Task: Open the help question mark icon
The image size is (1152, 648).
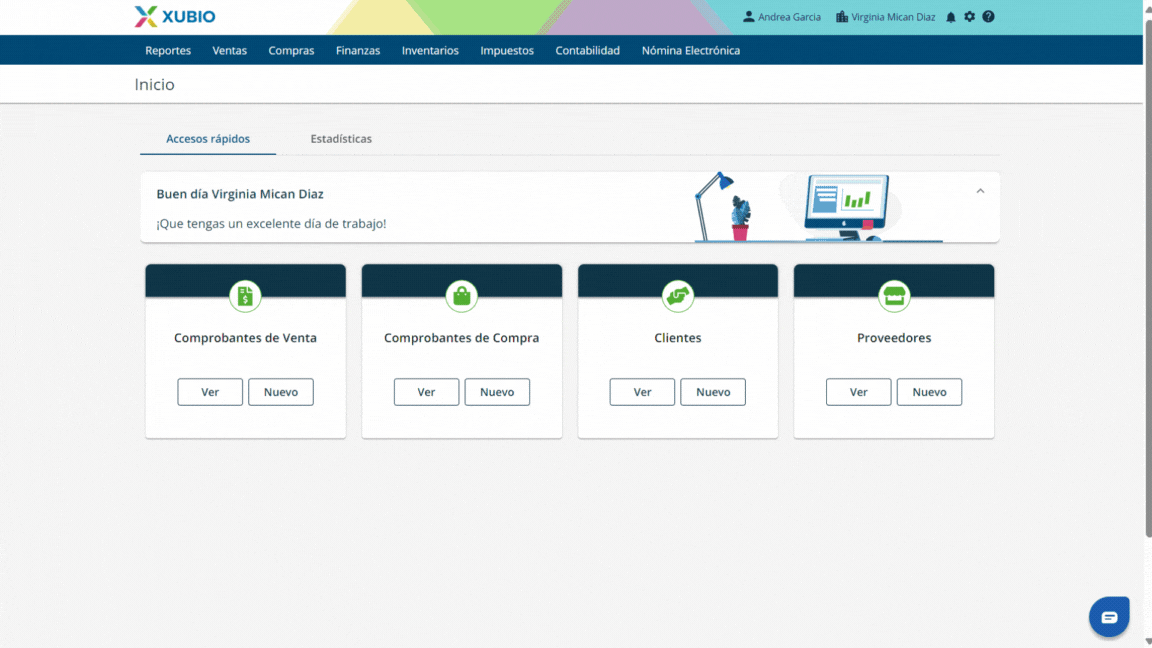Action: [988, 16]
